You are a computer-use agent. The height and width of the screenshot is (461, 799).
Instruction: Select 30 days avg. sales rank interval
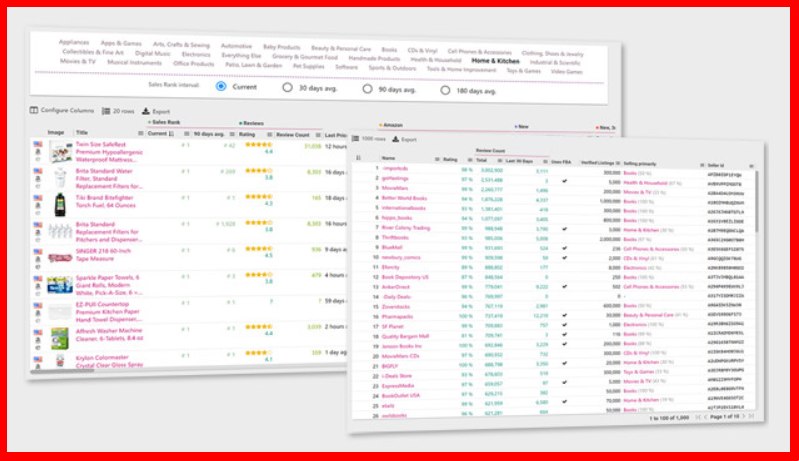[x=287, y=88]
